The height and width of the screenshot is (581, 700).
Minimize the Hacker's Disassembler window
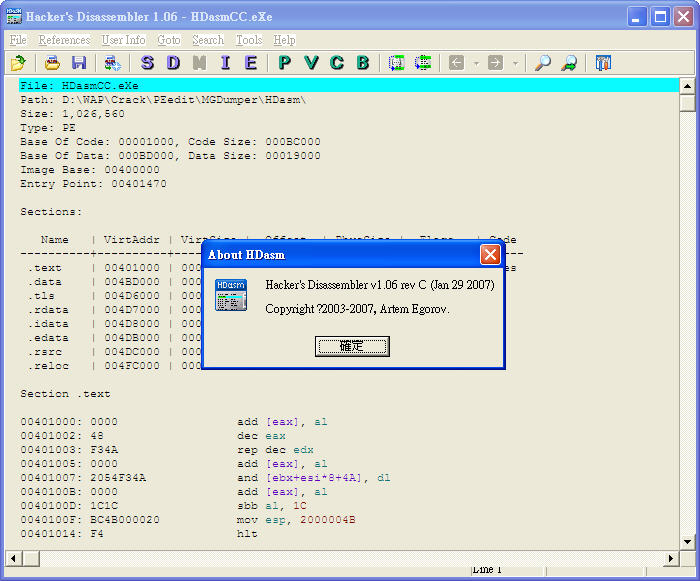point(637,17)
